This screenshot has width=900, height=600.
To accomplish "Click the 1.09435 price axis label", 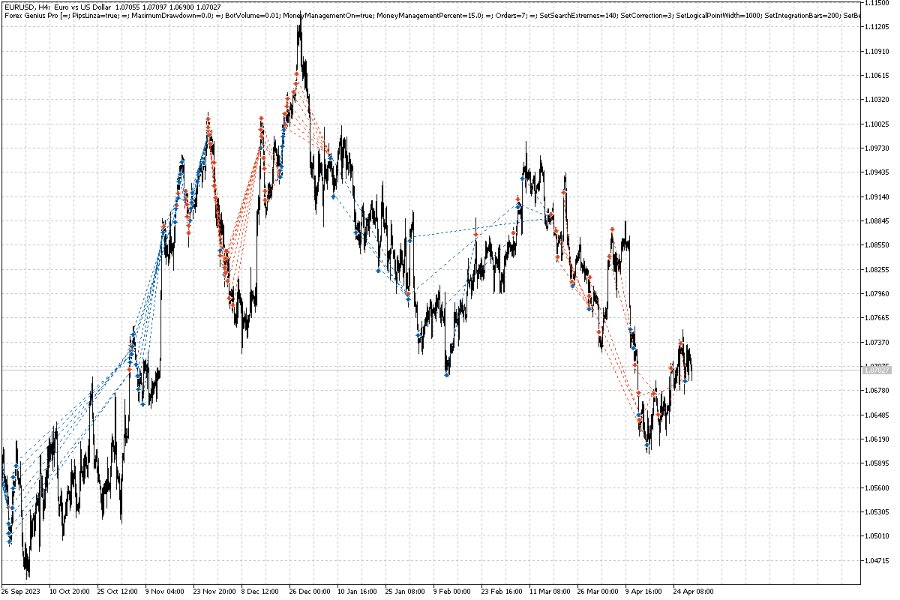I will pyautogui.click(x=876, y=173).
